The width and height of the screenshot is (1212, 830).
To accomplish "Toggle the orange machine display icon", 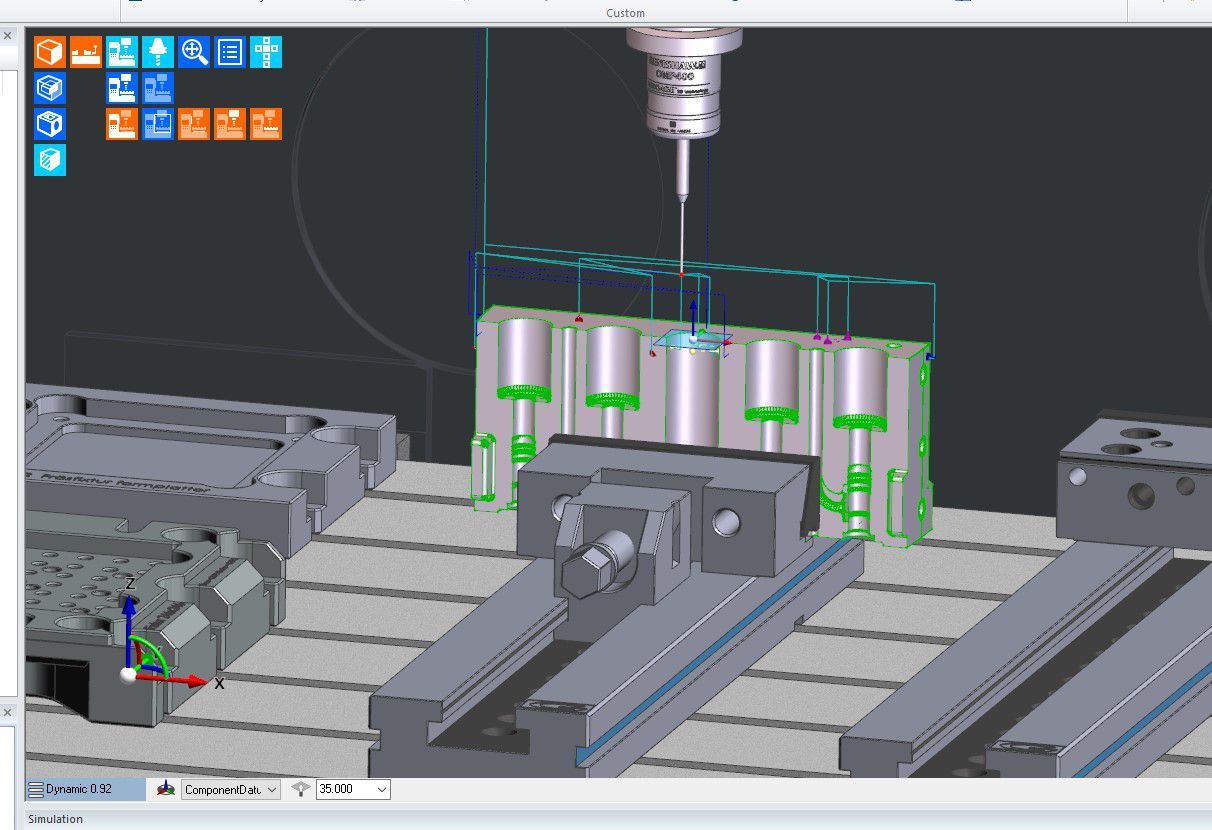I will pyautogui.click(x=122, y=124).
